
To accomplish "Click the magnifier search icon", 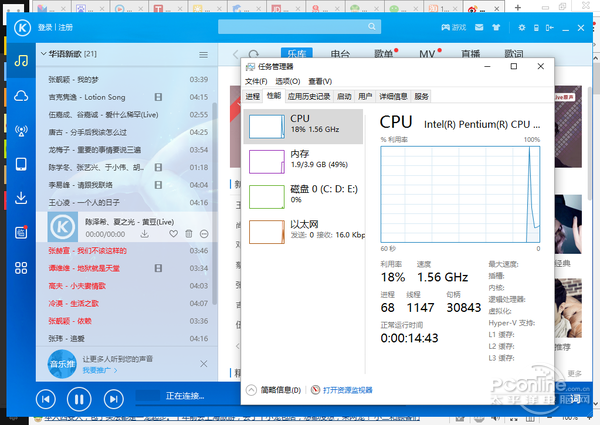I will tap(372, 26).
